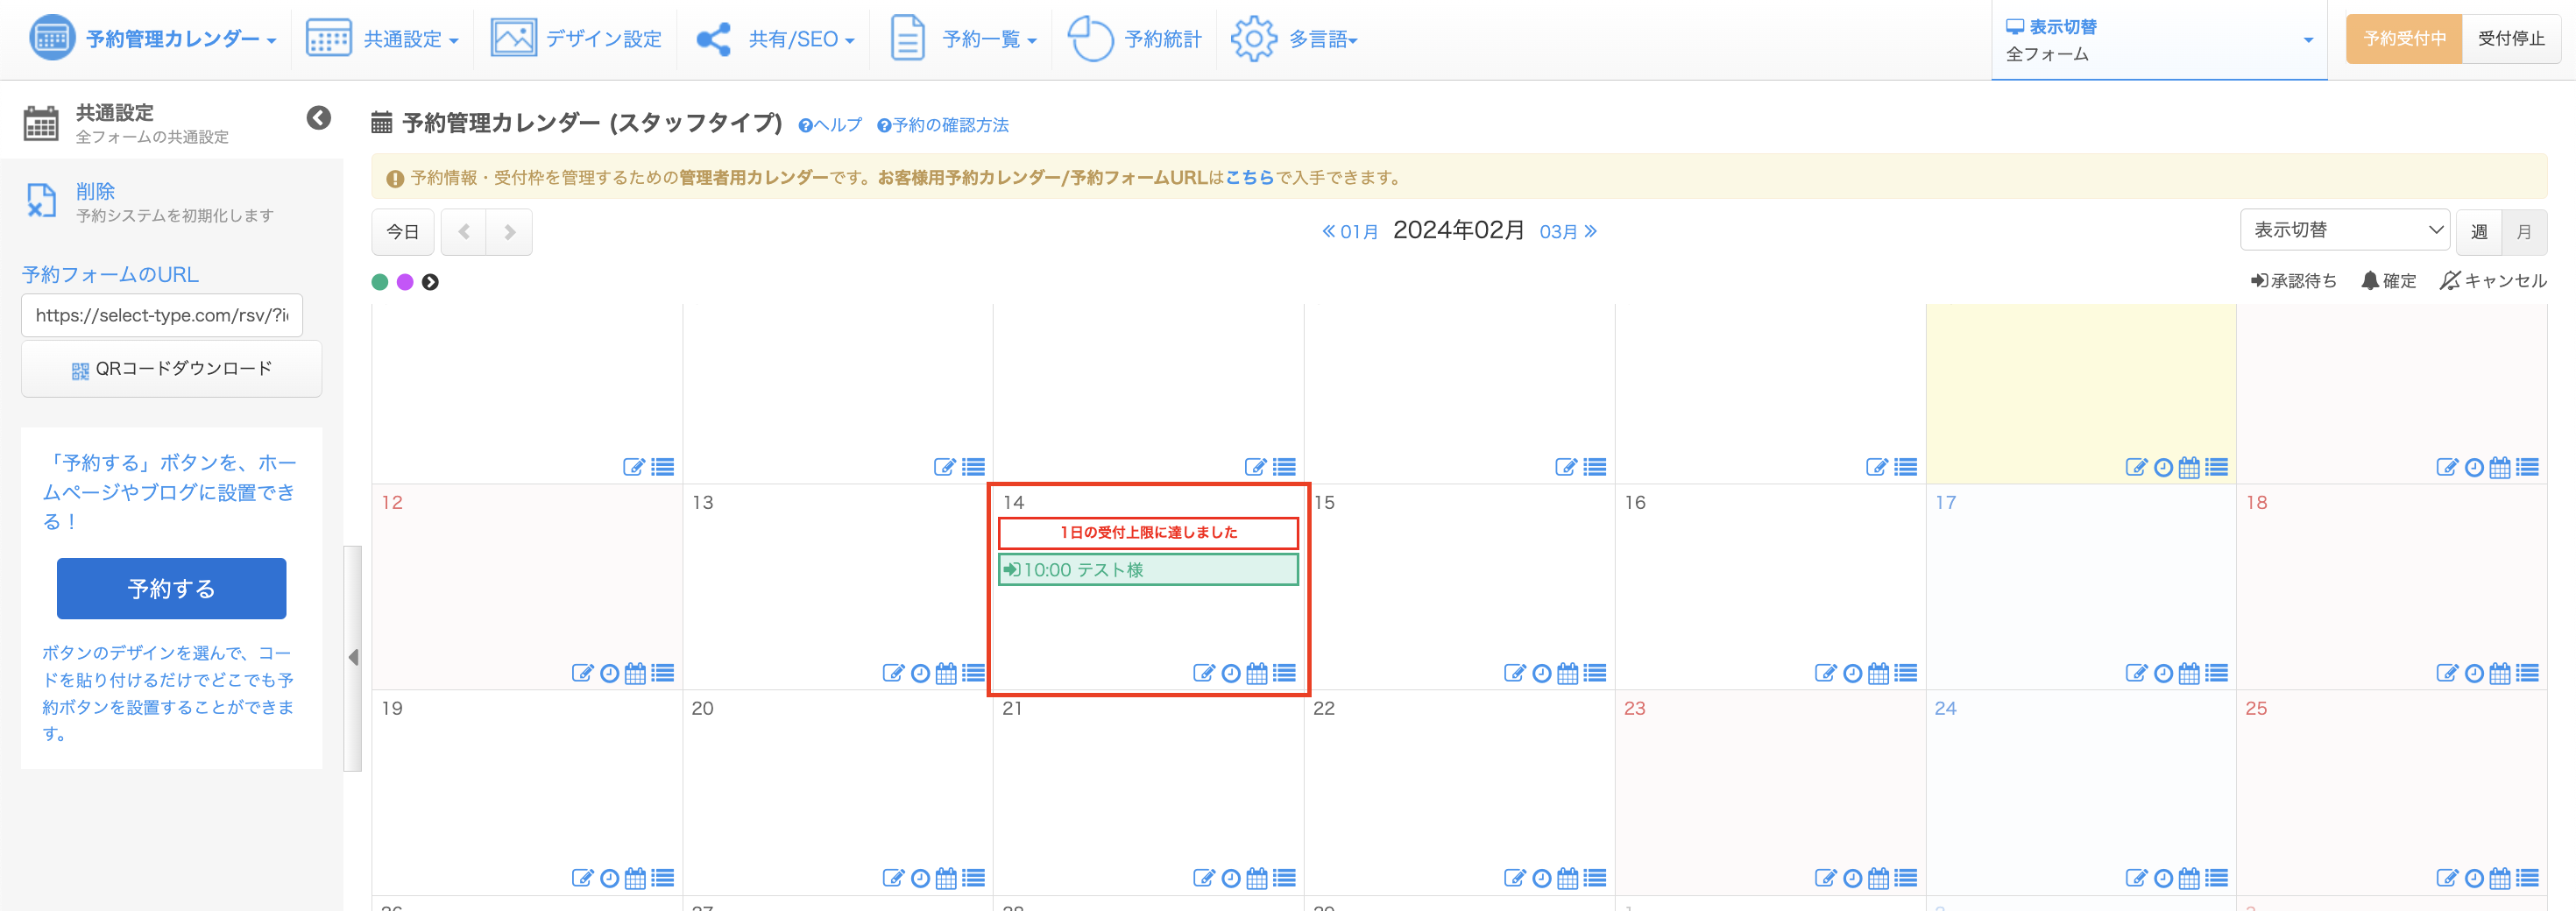Image resolution: width=2576 pixels, height=911 pixels.
Task: Open the 共通設定 dropdown menu
Action: click(382, 39)
